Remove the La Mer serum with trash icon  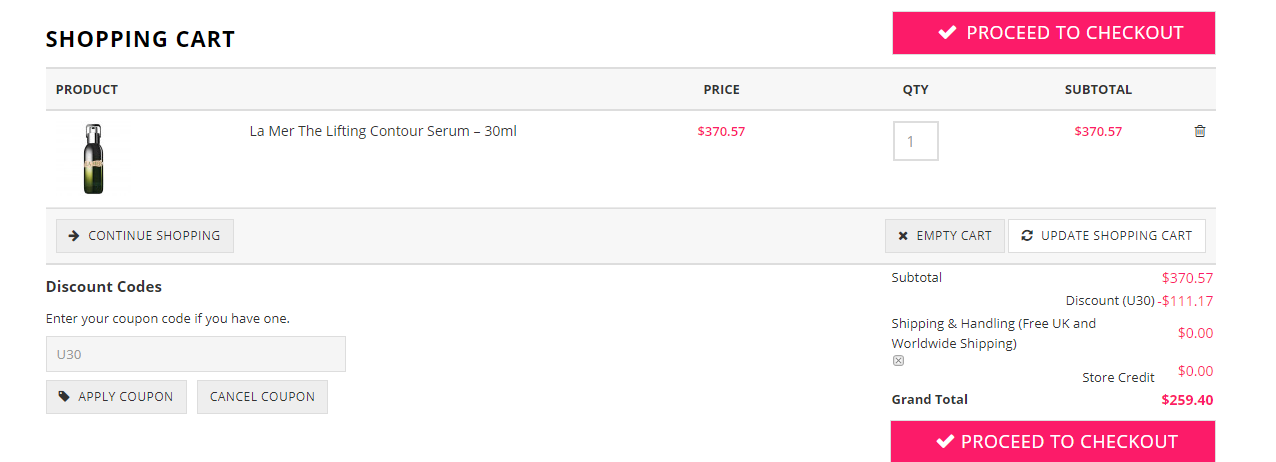click(x=1200, y=131)
